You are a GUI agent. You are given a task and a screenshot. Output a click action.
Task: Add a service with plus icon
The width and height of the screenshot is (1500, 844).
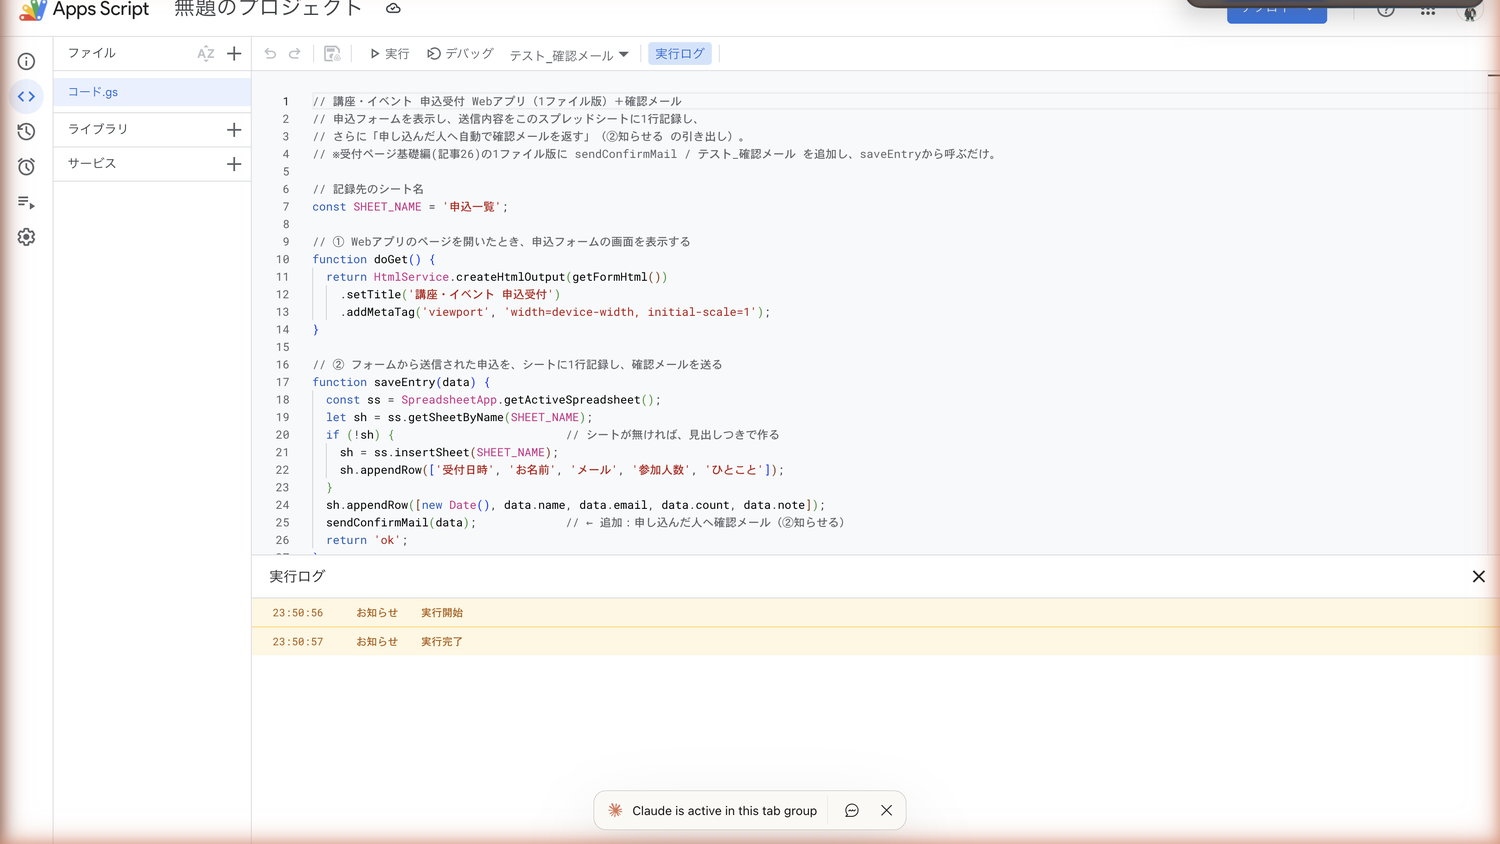tap(234, 164)
